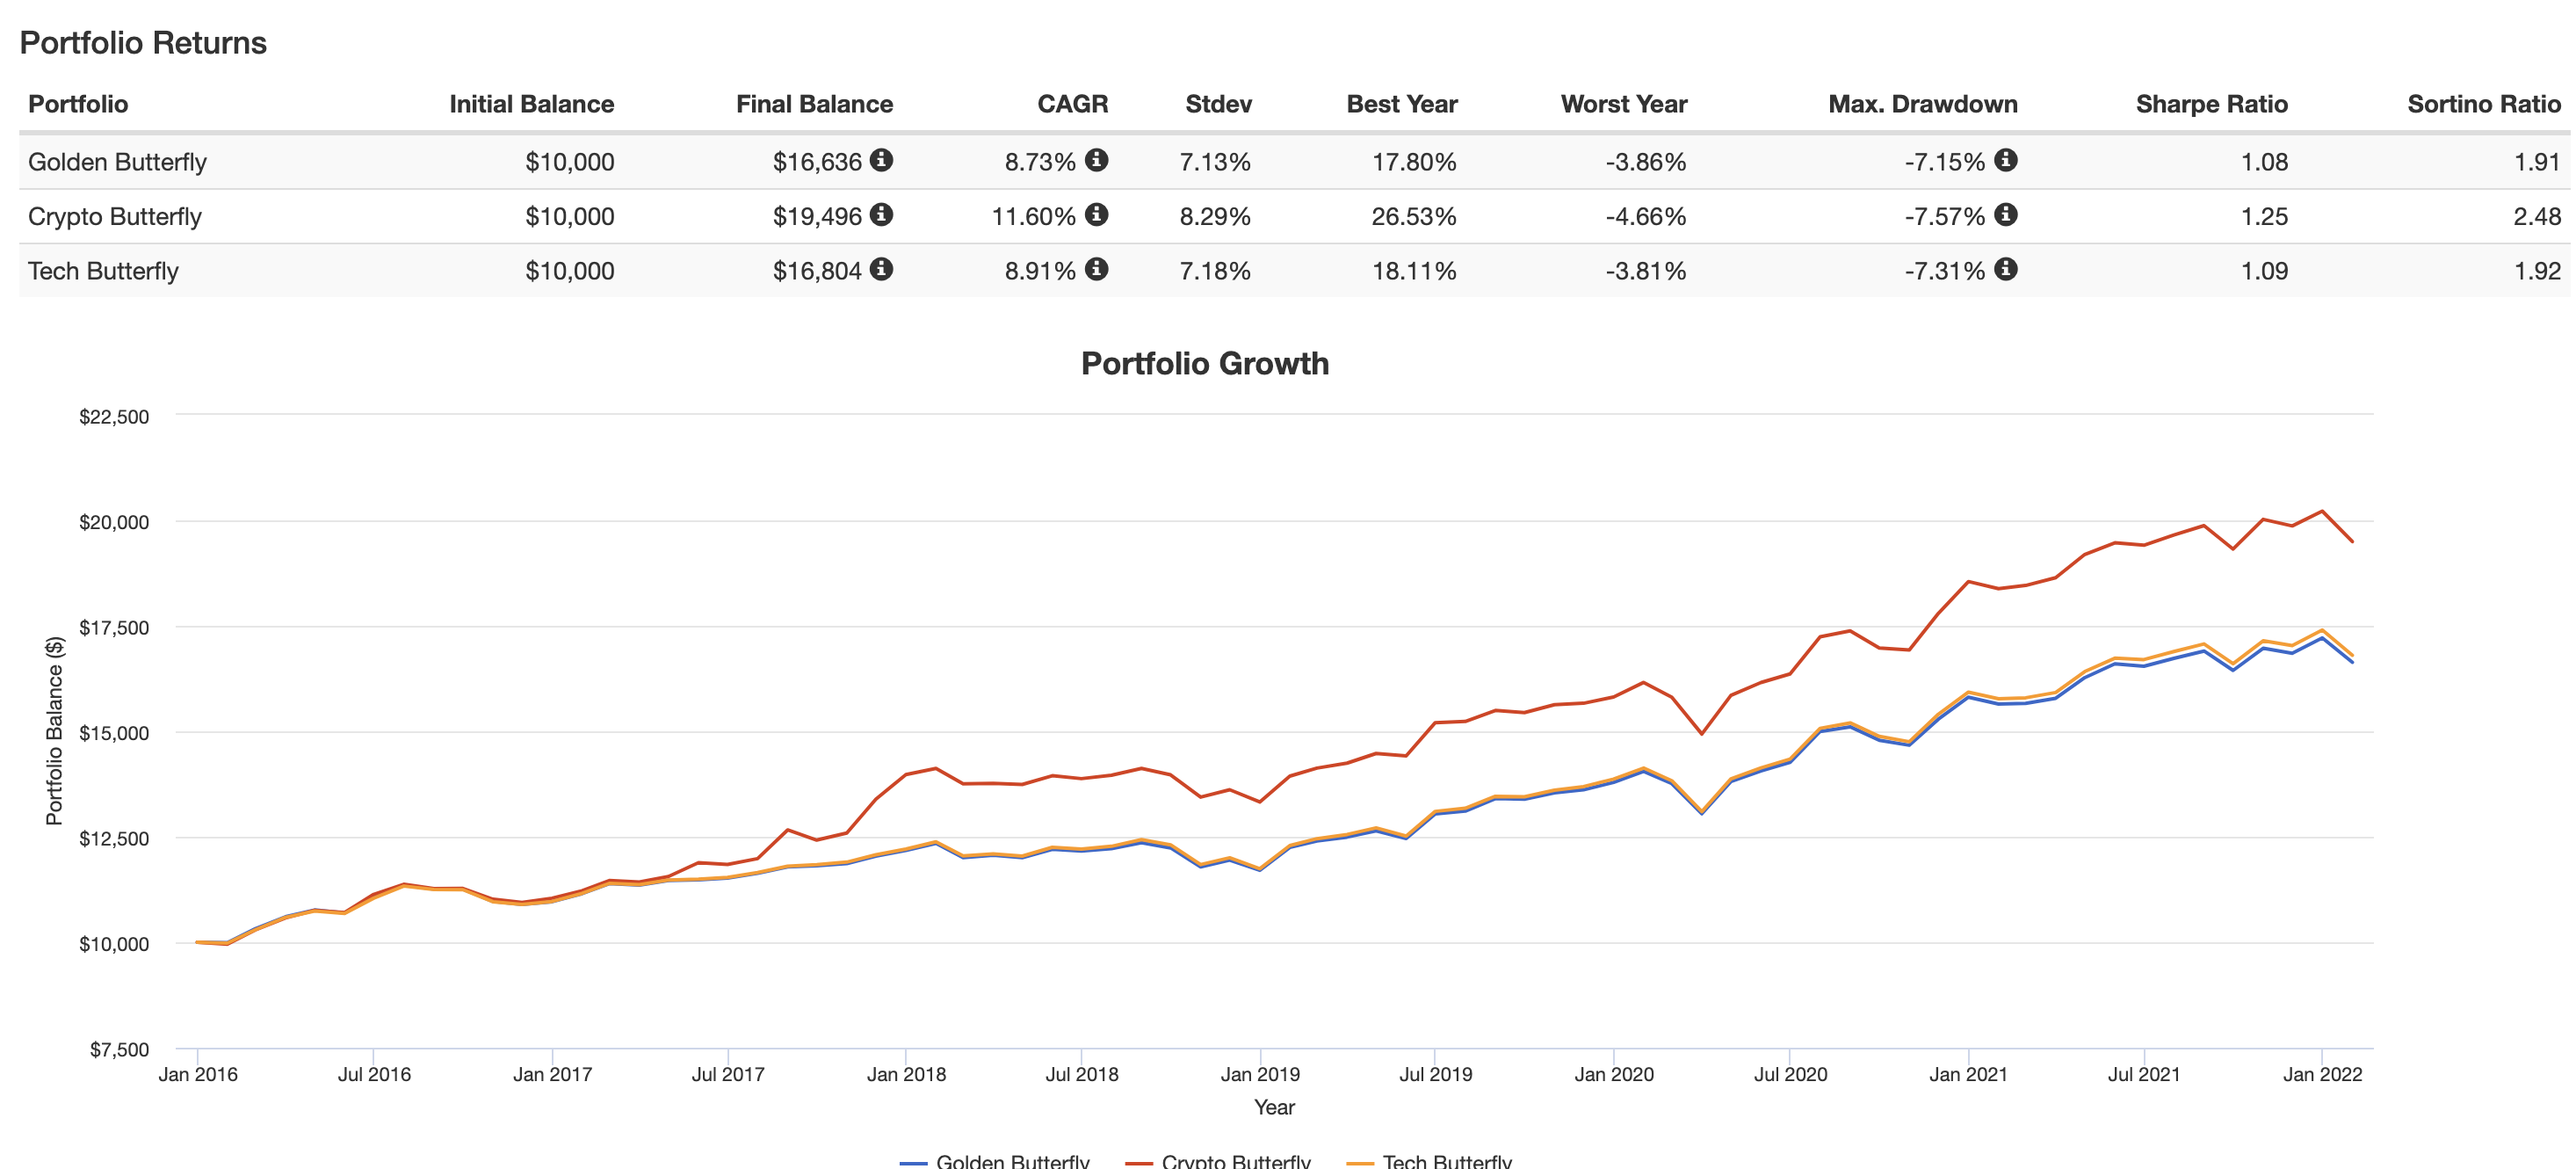Click info icon next to Golden Butterfly CAGR
Screen dimensions: 2576x1169
point(1097,160)
